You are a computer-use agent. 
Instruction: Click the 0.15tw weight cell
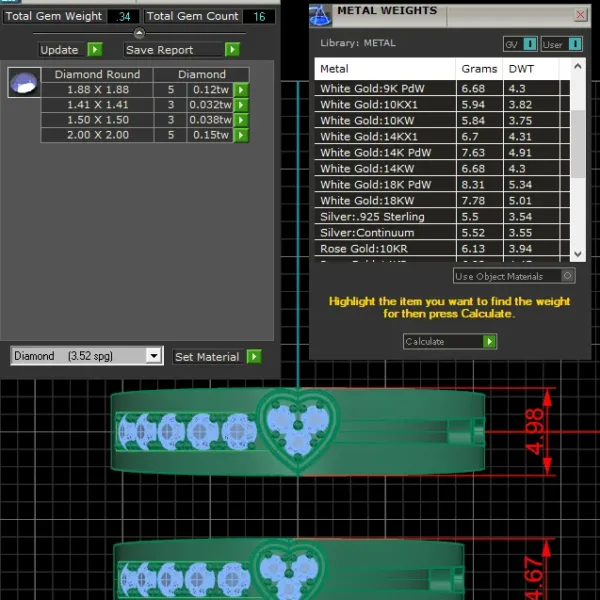[210, 135]
